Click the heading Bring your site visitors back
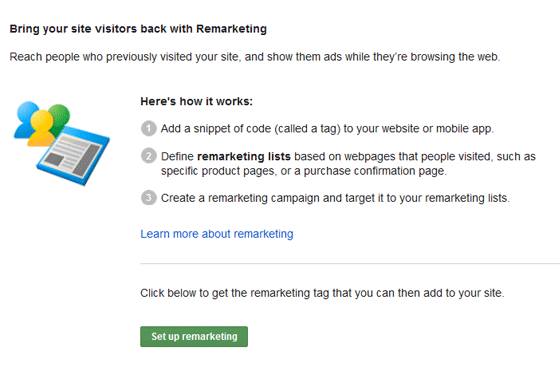 [138, 29]
